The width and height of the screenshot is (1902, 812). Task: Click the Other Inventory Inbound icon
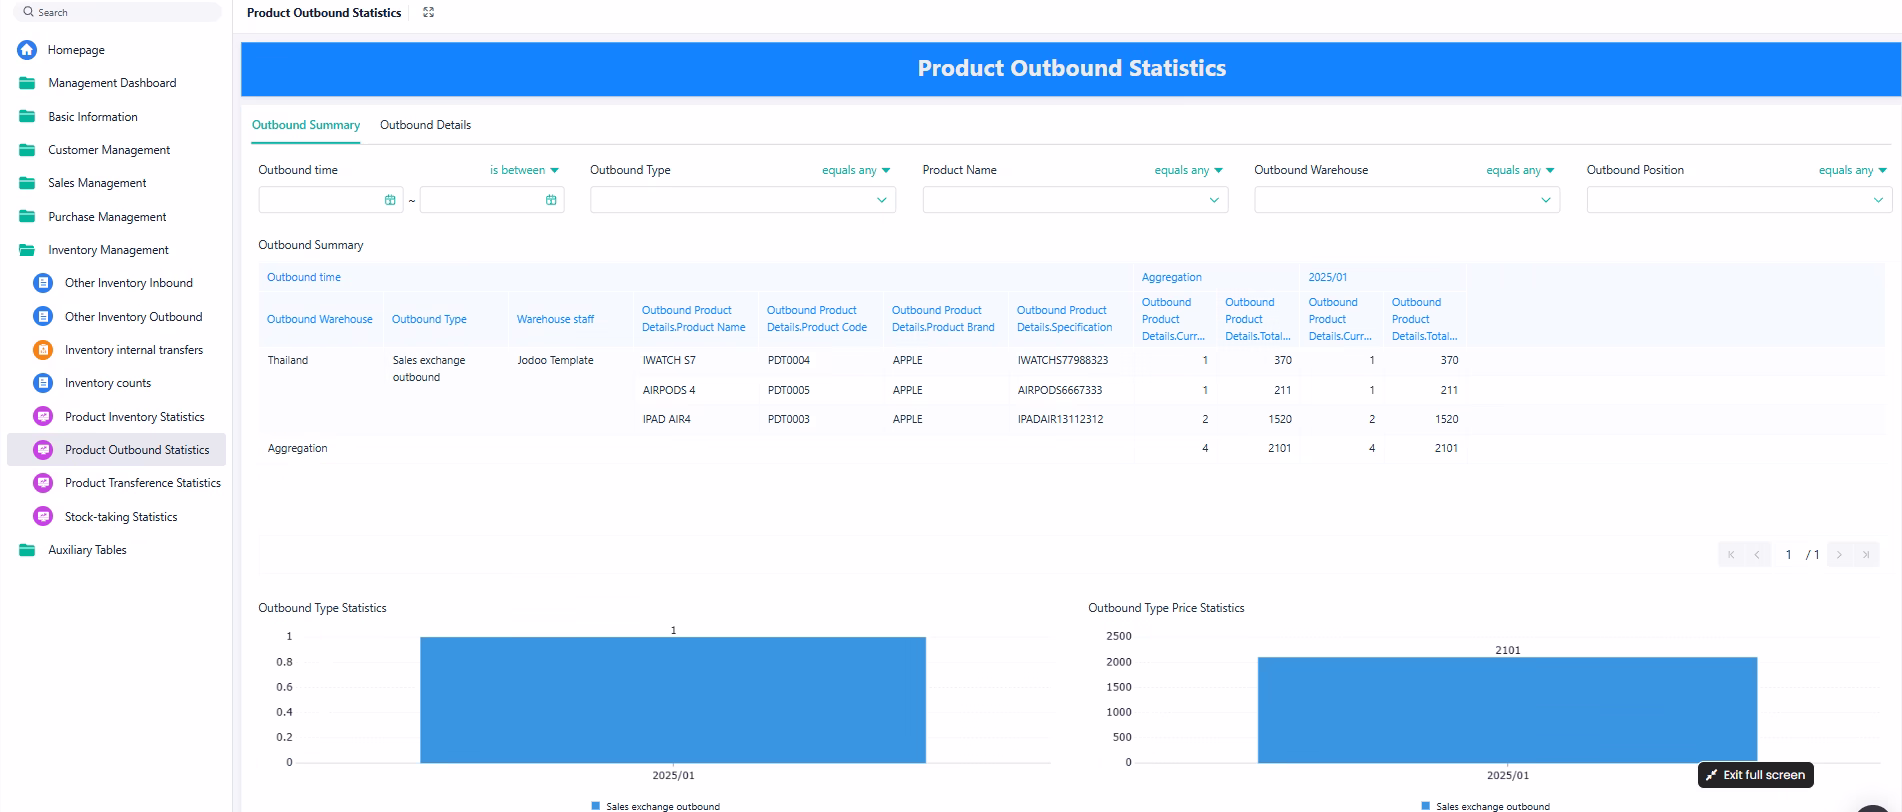click(x=43, y=283)
